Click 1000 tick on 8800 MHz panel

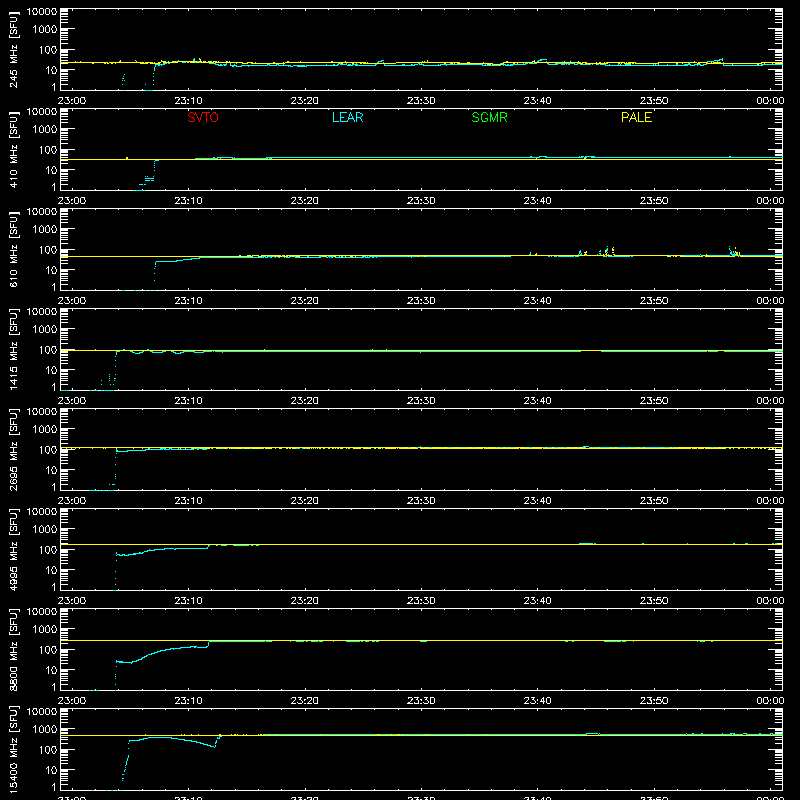(x=46, y=629)
